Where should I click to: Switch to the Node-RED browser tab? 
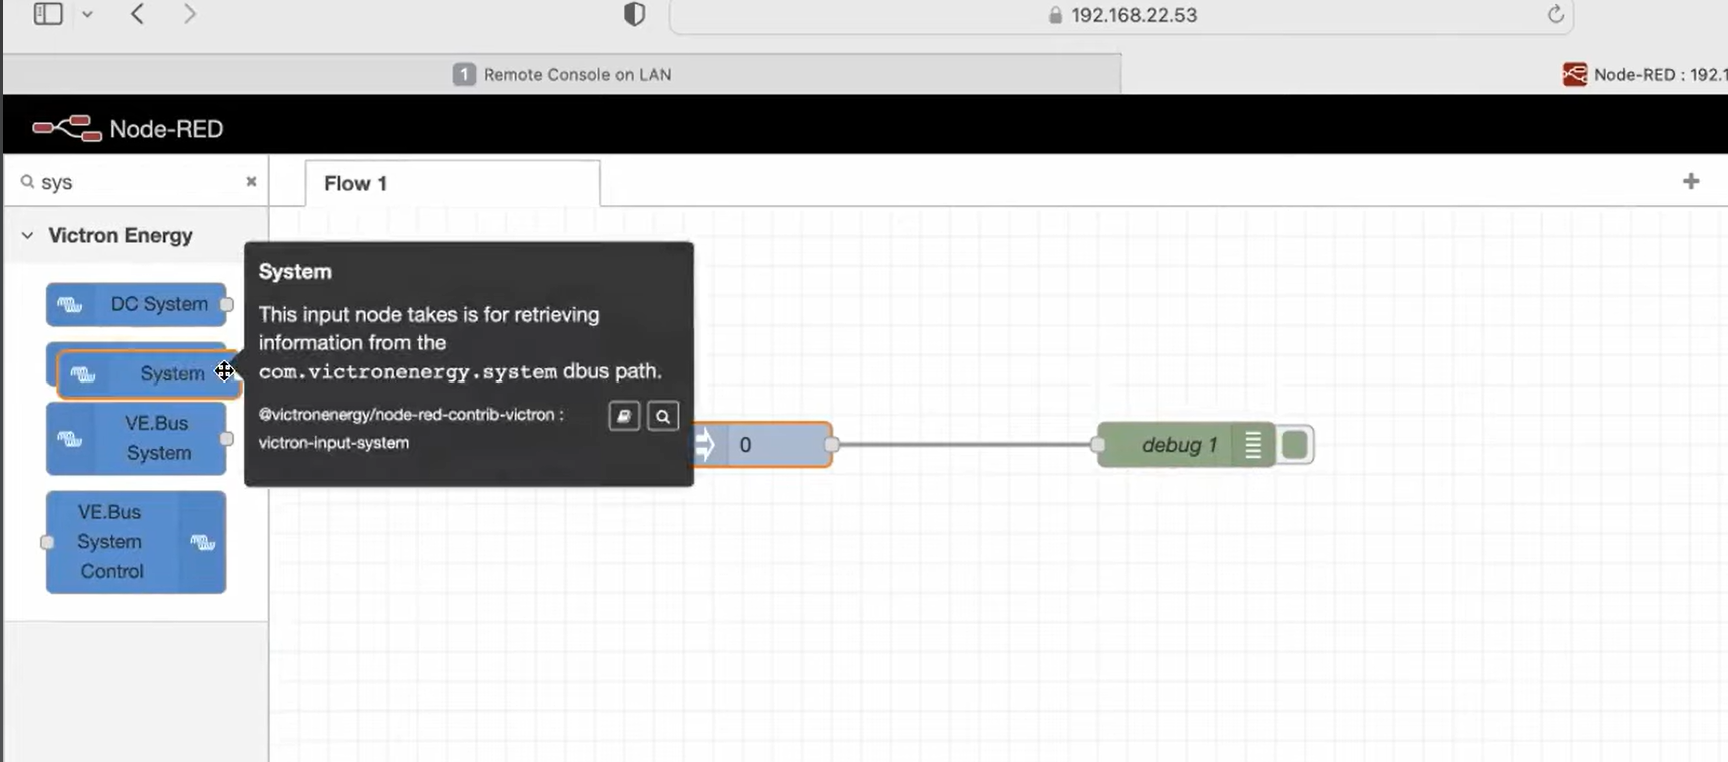(1645, 74)
